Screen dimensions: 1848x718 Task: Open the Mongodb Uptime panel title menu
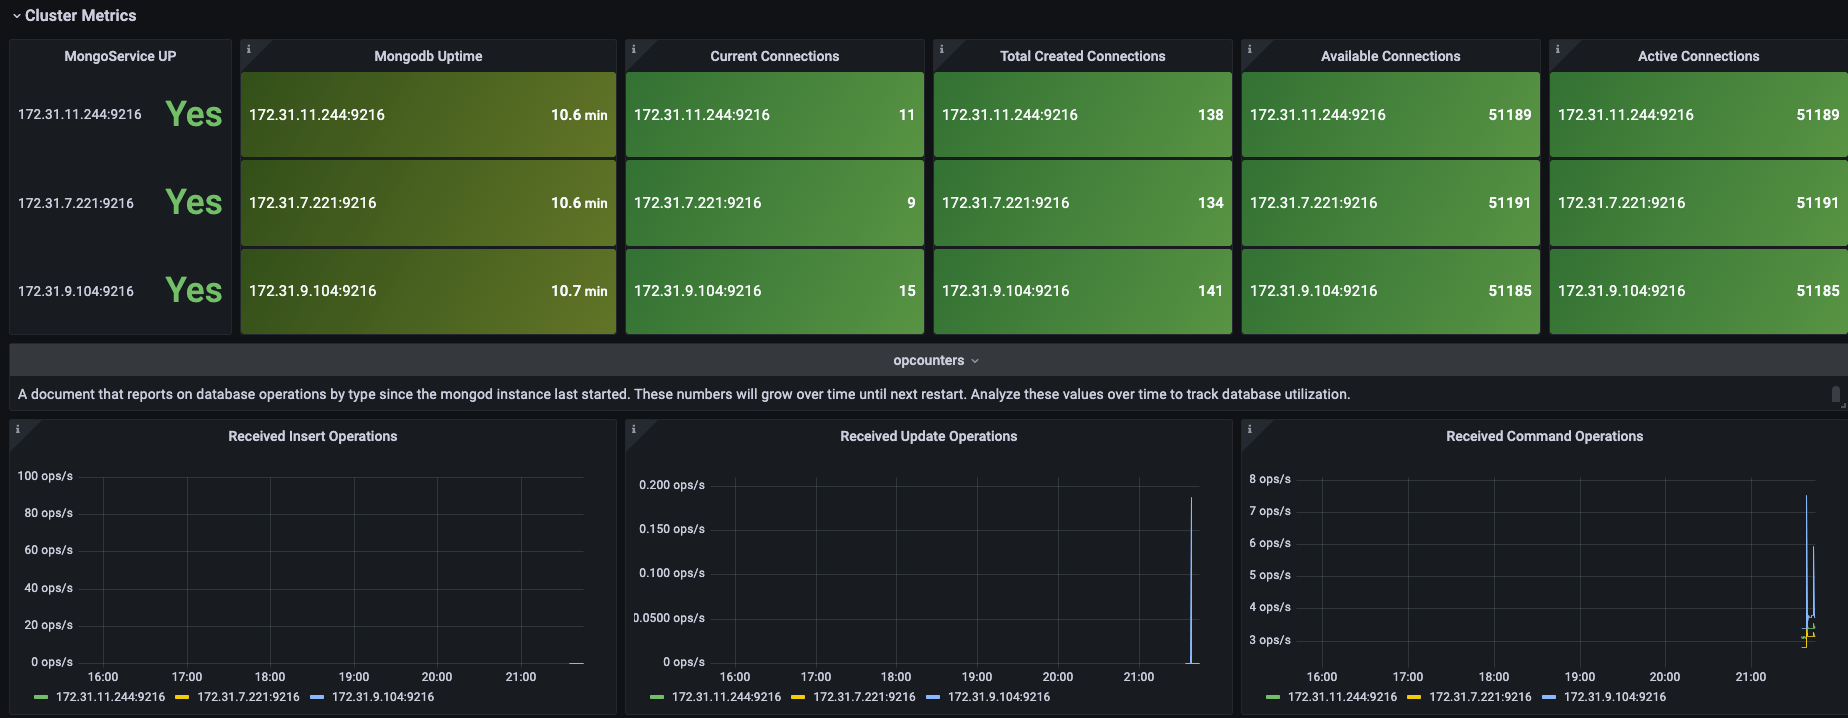tap(428, 56)
